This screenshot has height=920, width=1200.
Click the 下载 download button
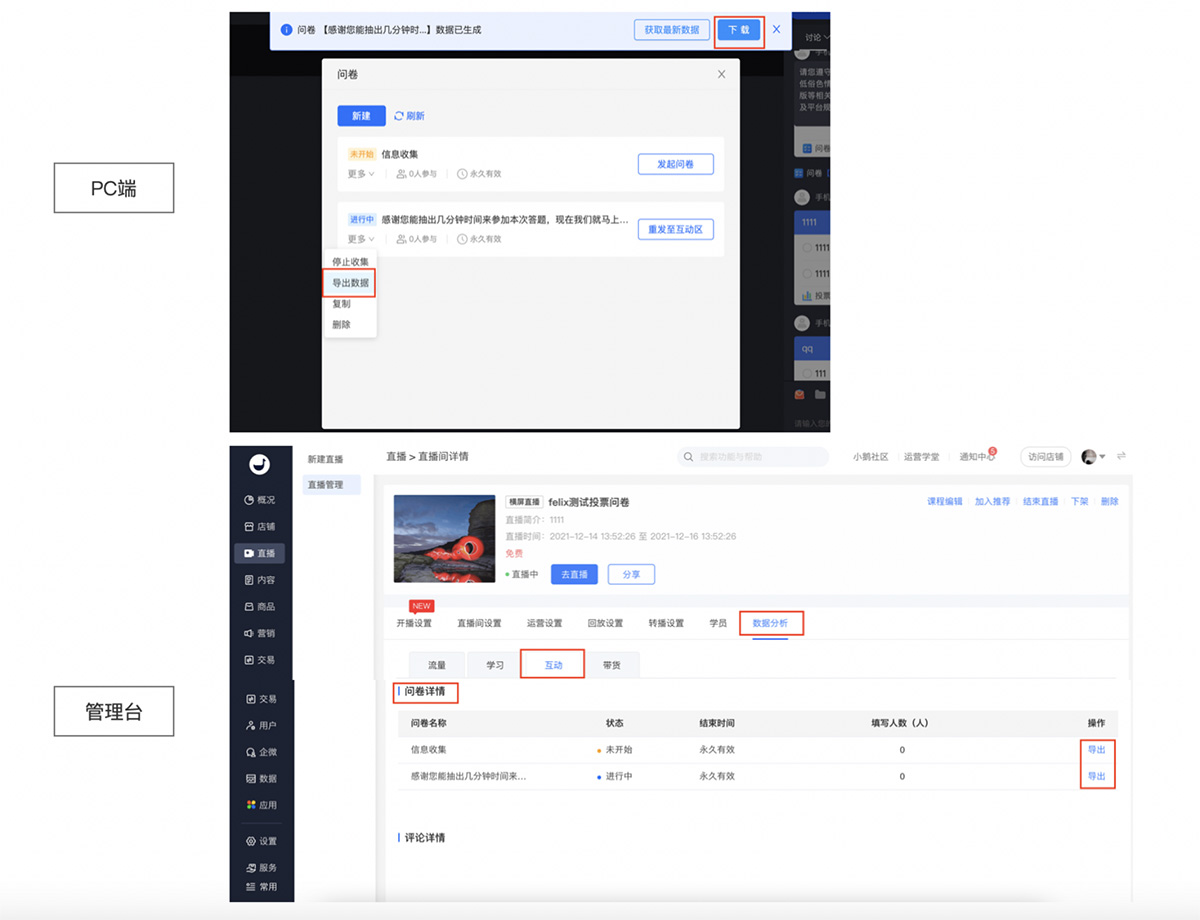coord(739,30)
